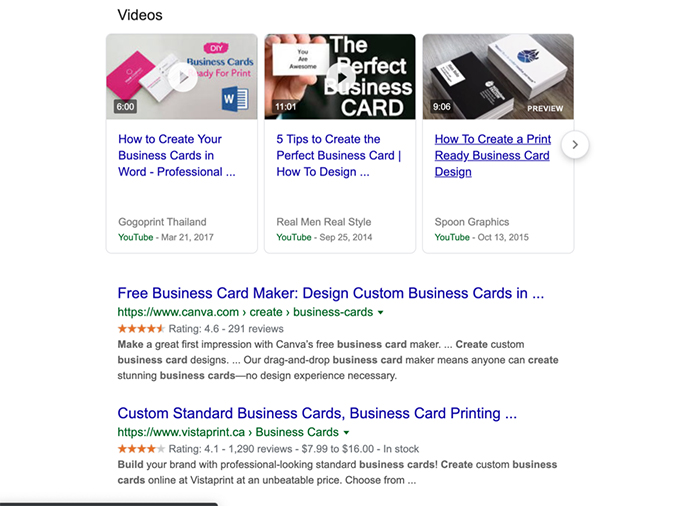Expand the Canva URL dropdown arrow
The image size is (700, 506).
(380, 313)
